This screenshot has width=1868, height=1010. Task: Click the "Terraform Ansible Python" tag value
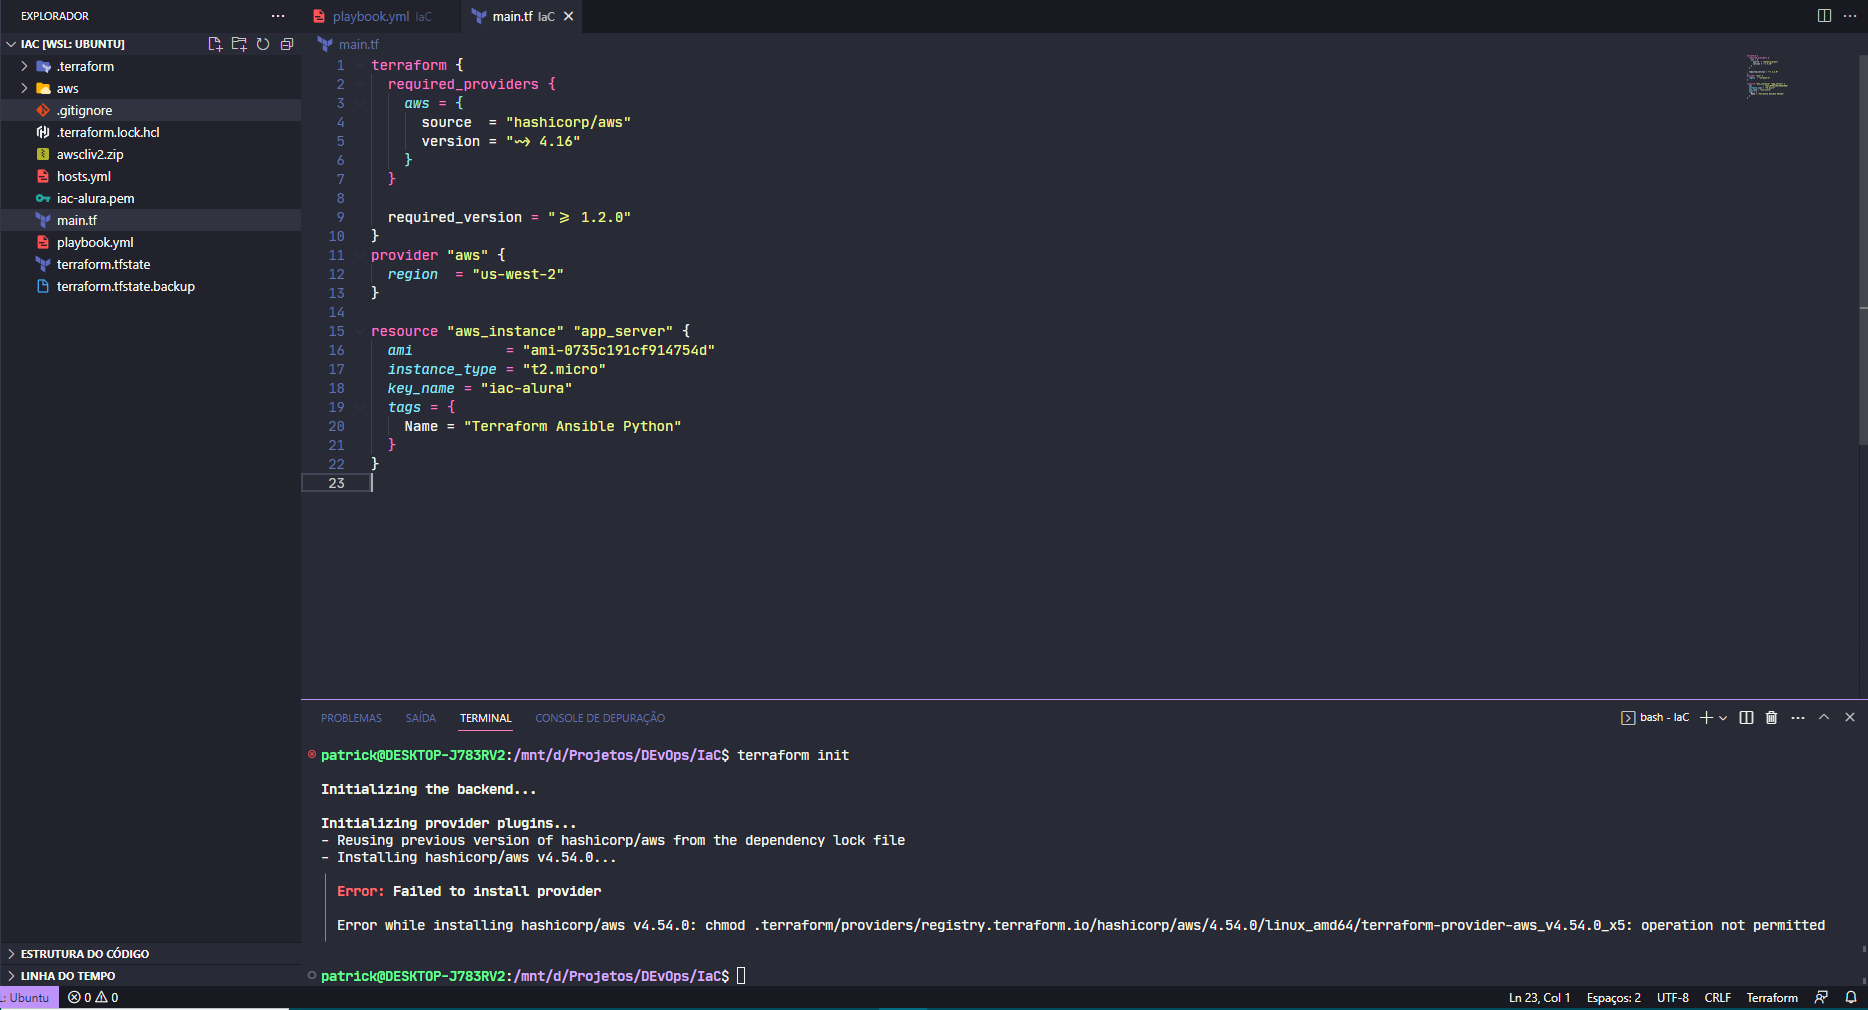tap(572, 427)
